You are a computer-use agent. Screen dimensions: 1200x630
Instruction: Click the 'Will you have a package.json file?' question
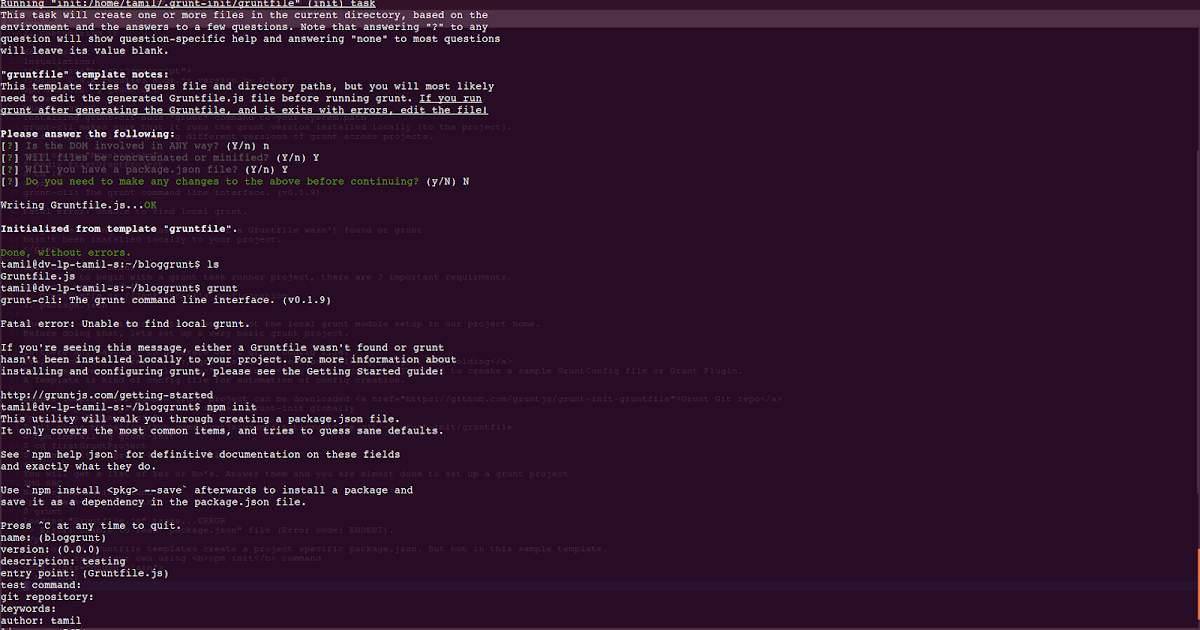click(x=144, y=170)
